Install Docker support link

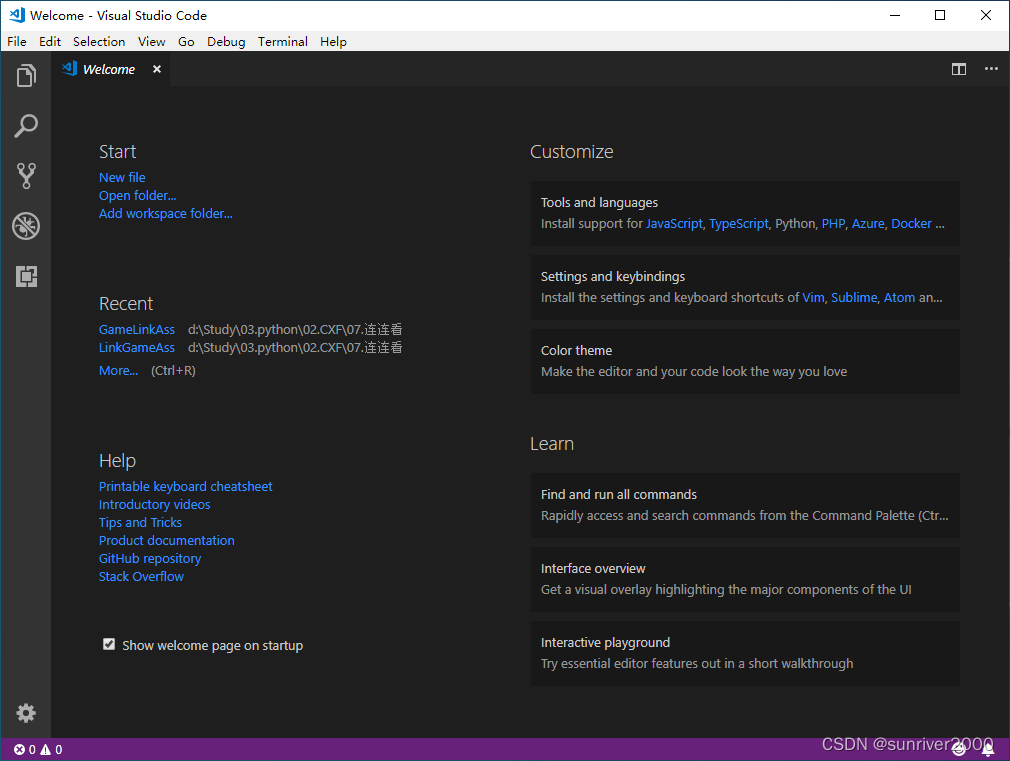pyautogui.click(x=911, y=224)
